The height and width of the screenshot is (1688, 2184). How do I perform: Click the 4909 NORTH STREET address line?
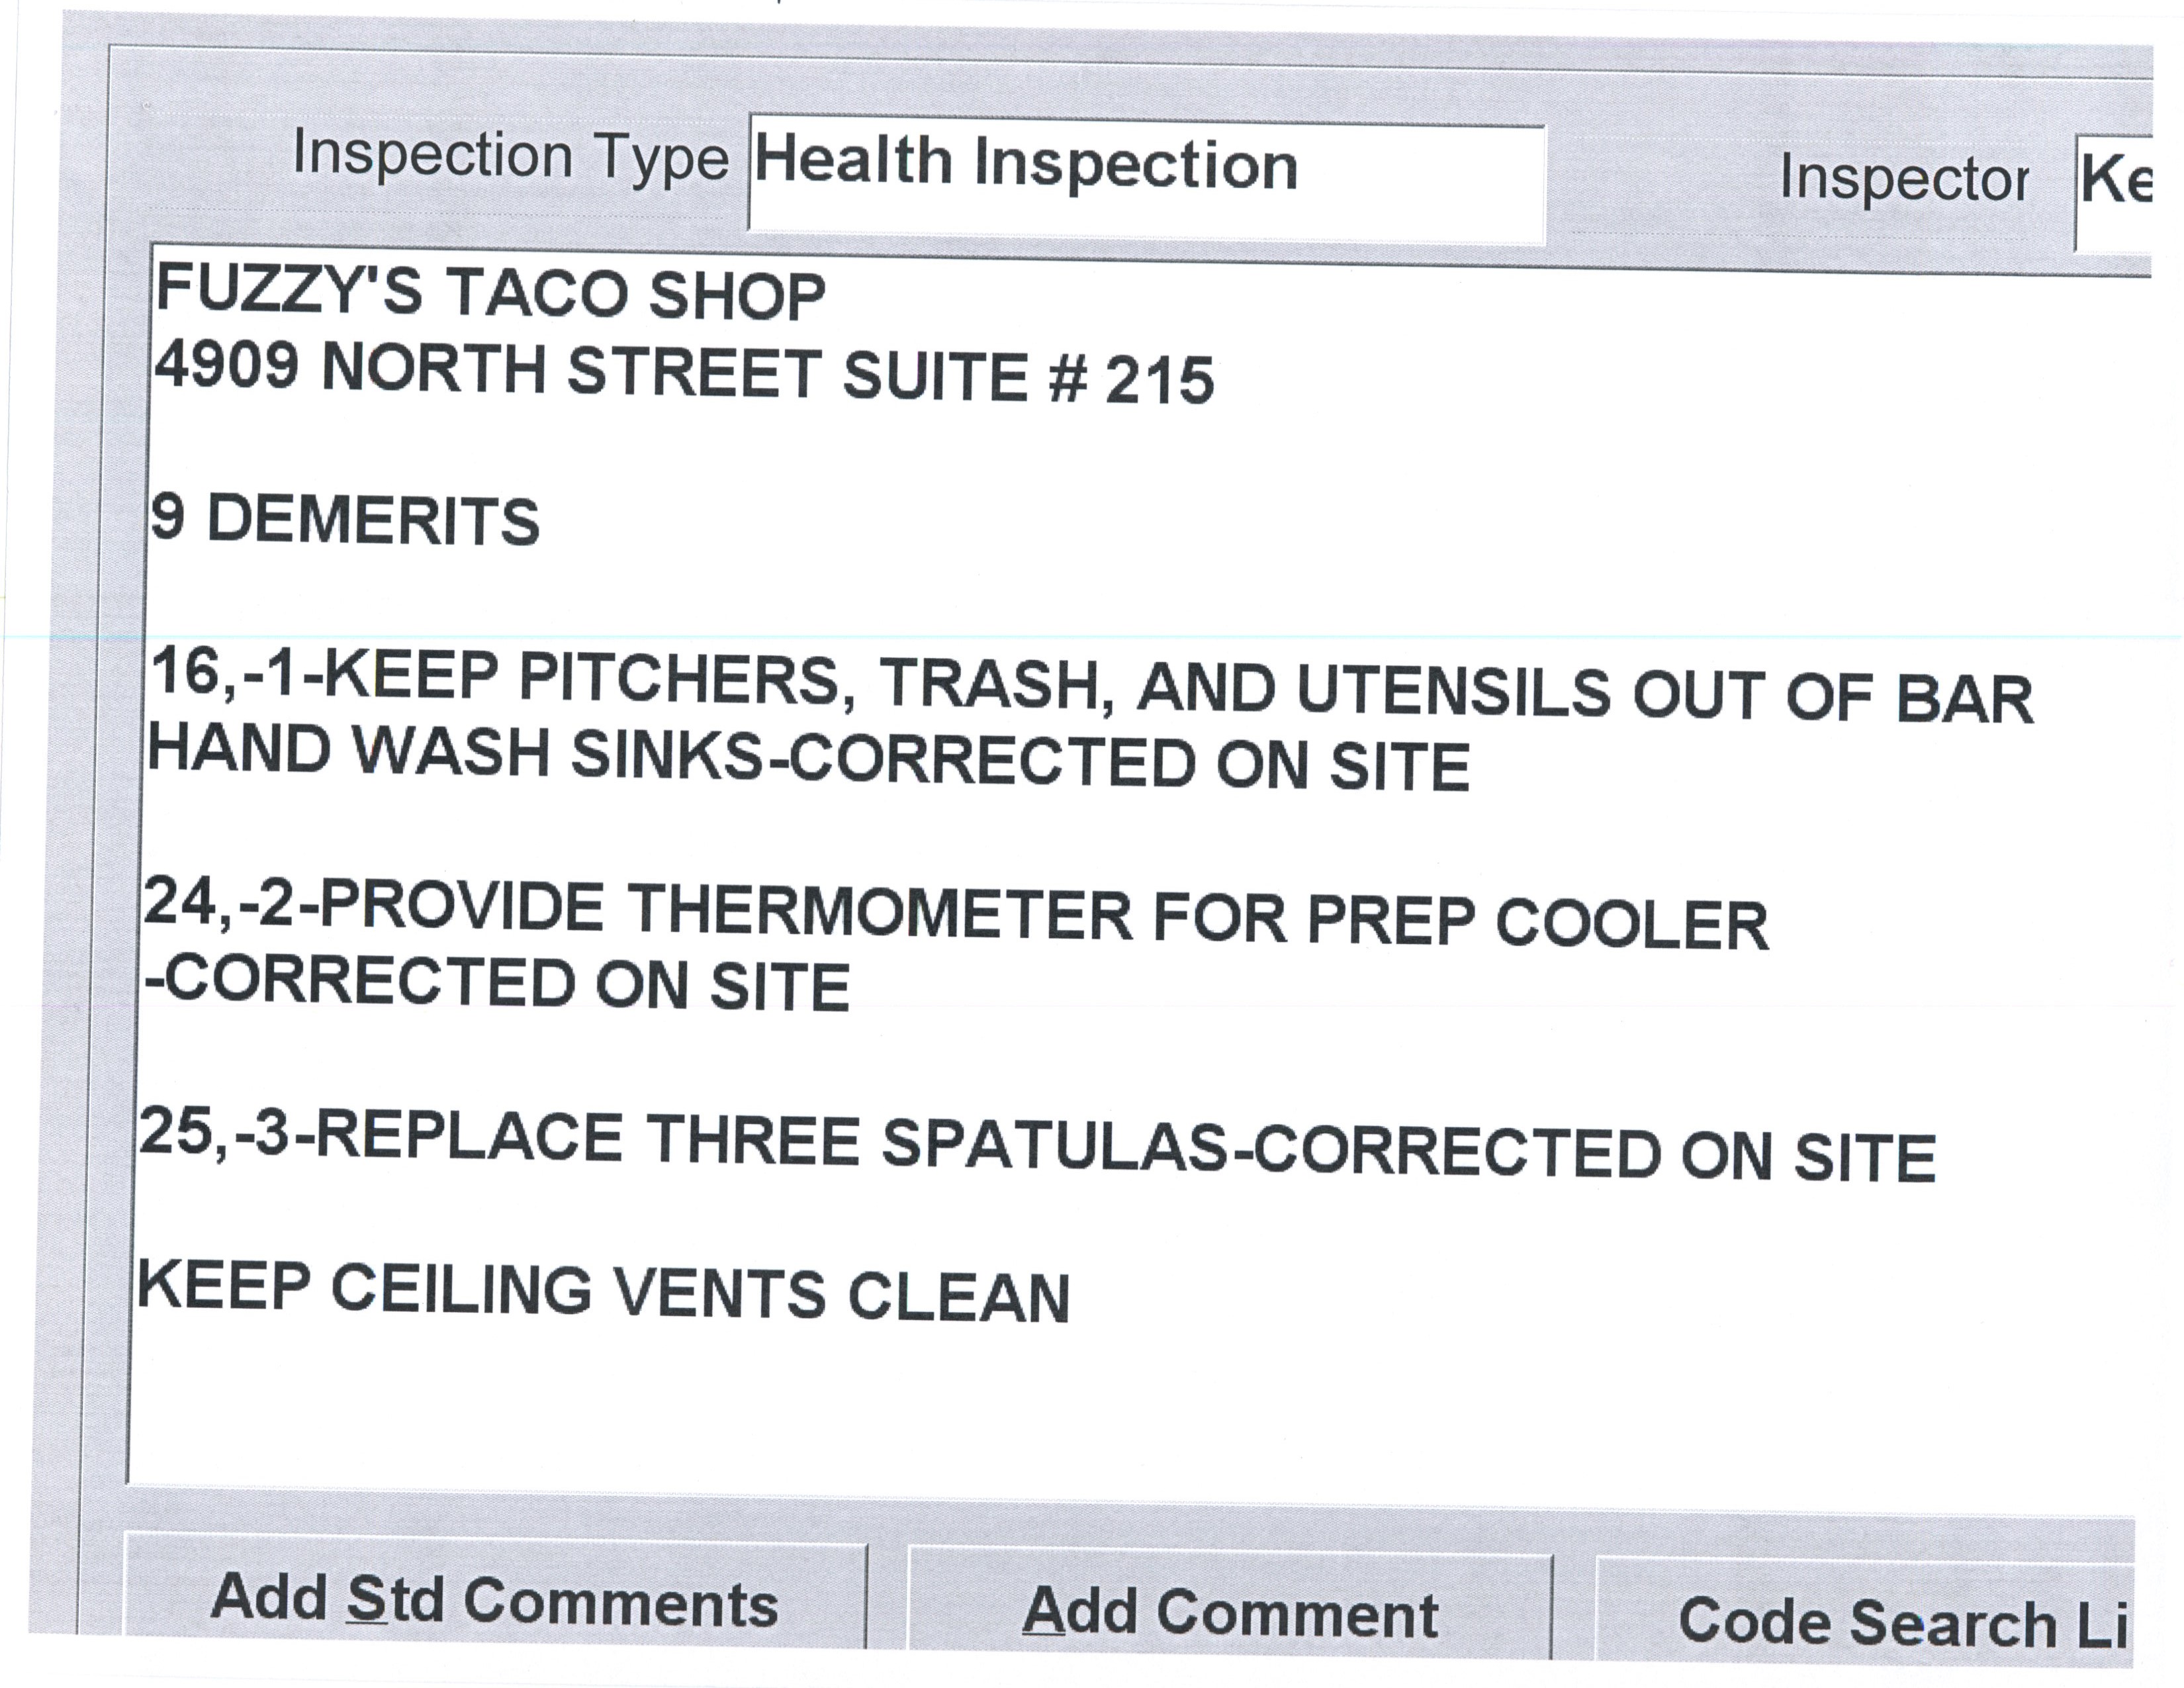coord(684,372)
